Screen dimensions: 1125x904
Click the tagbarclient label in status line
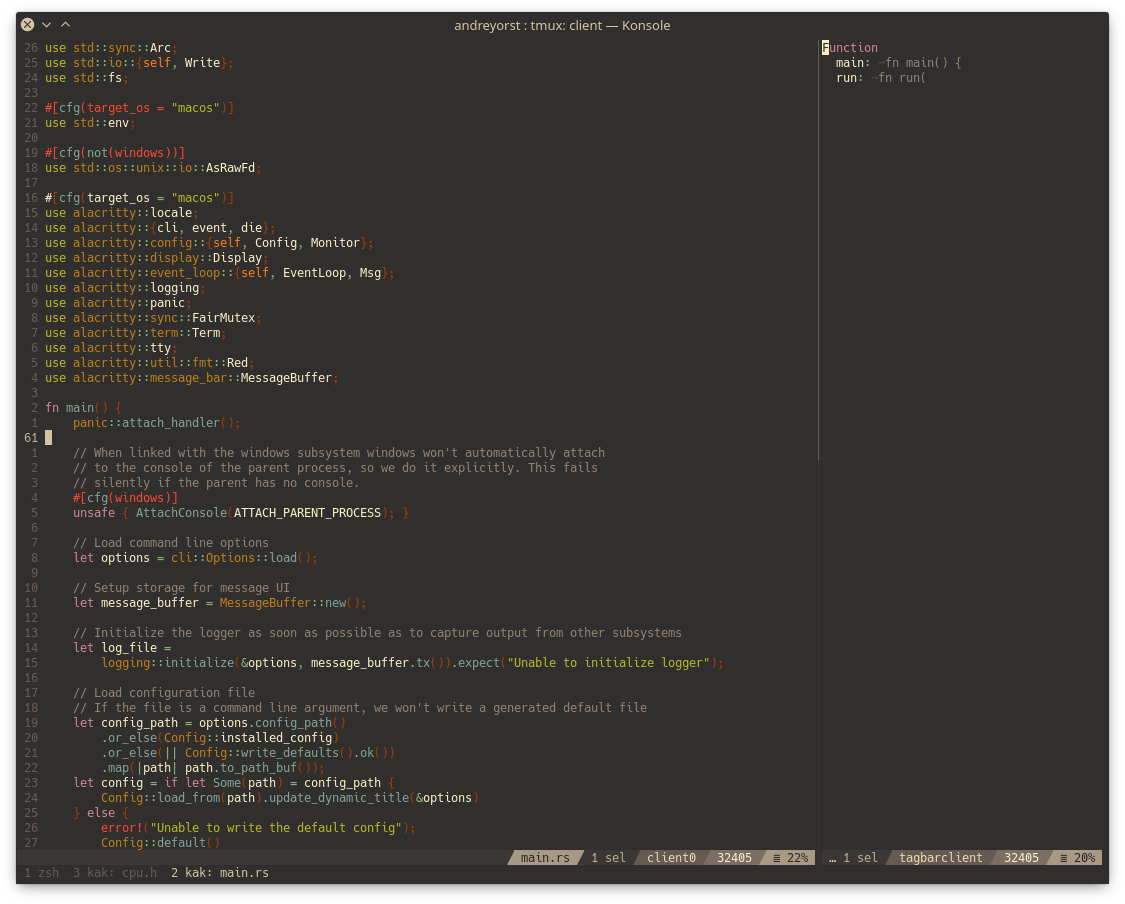click(941, 857)
